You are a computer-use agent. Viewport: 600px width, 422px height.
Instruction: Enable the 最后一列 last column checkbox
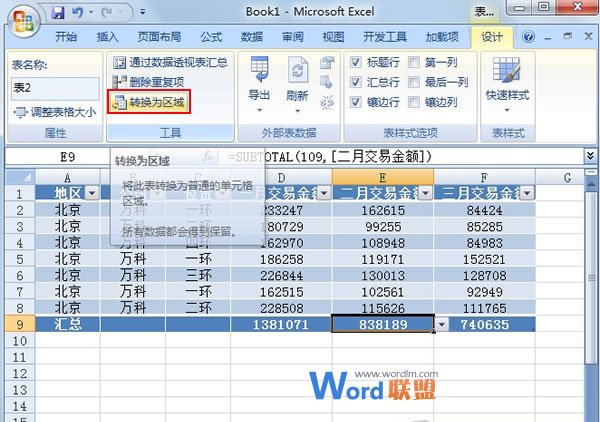coord(414,82)
